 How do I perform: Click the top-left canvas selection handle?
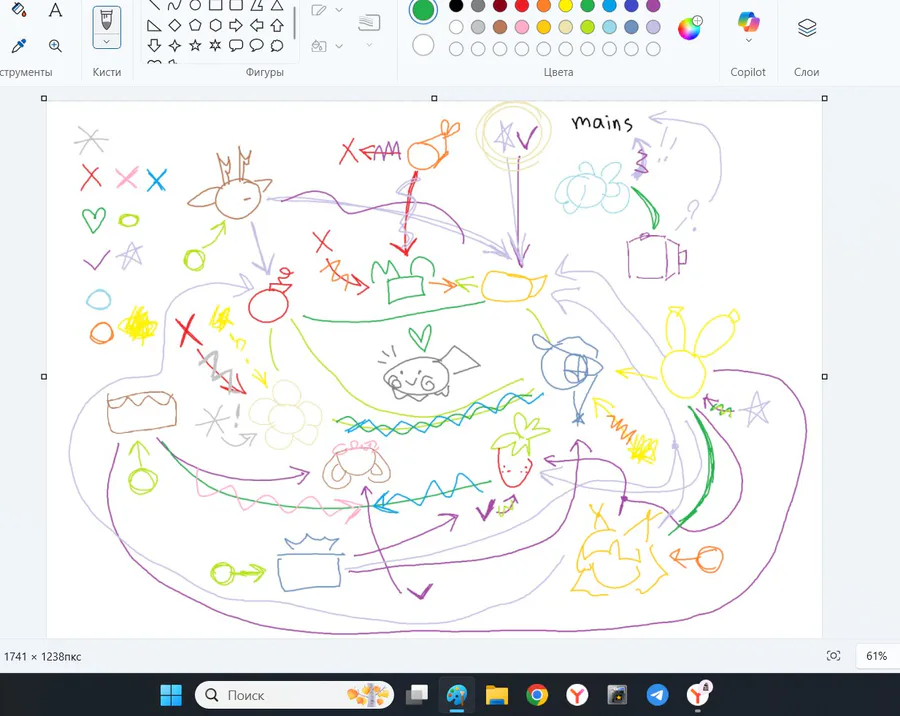[x=44, y=98]
